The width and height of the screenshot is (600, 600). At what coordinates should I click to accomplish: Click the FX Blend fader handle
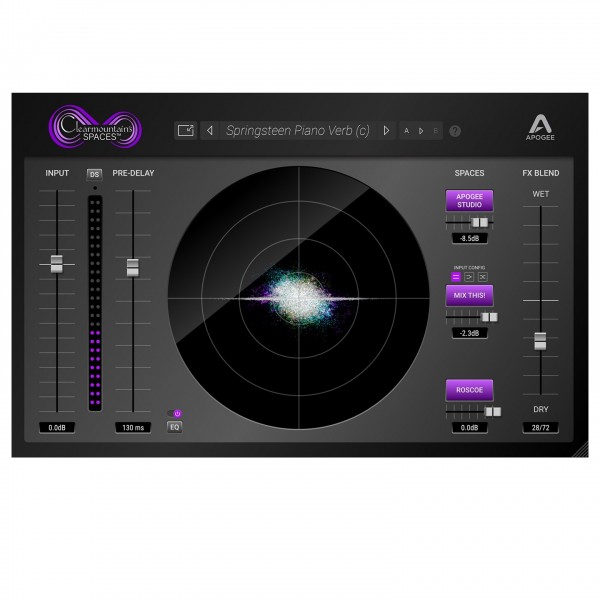(x=540, y=341)
